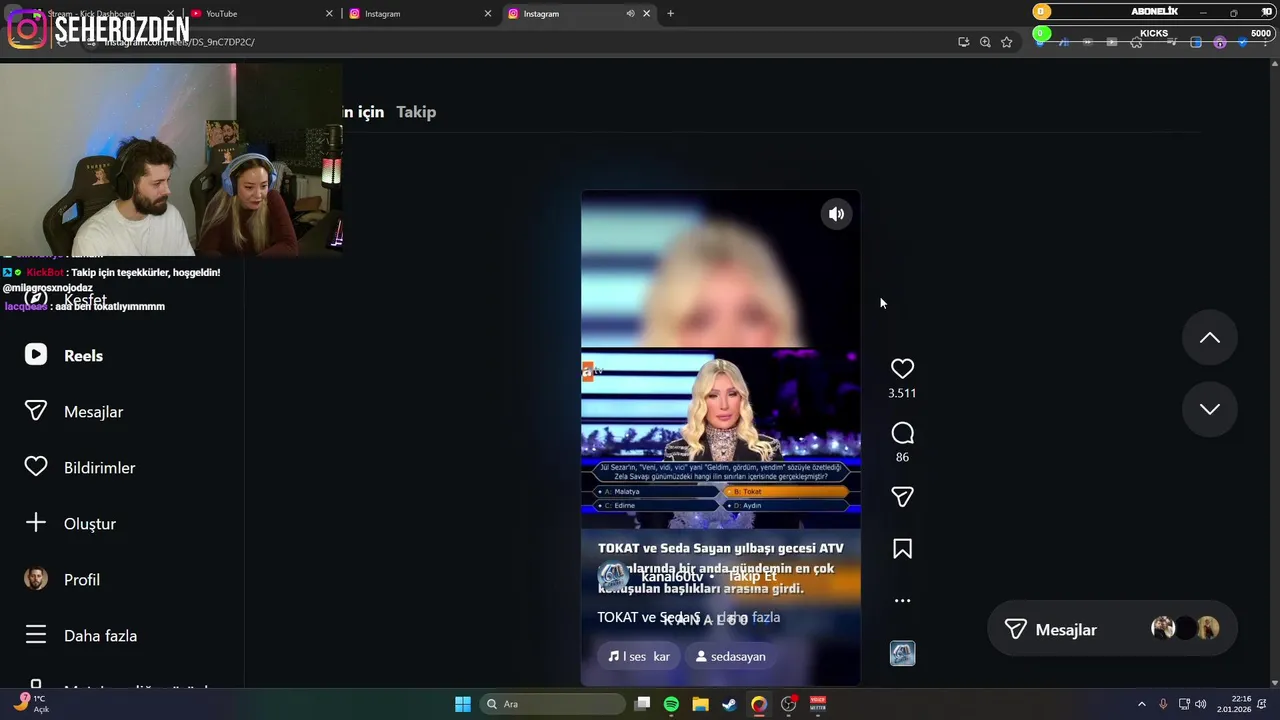The width and height of the screenshot is (1280, 720).
Task: Like the reel with the heart icon
Action: 902,369
